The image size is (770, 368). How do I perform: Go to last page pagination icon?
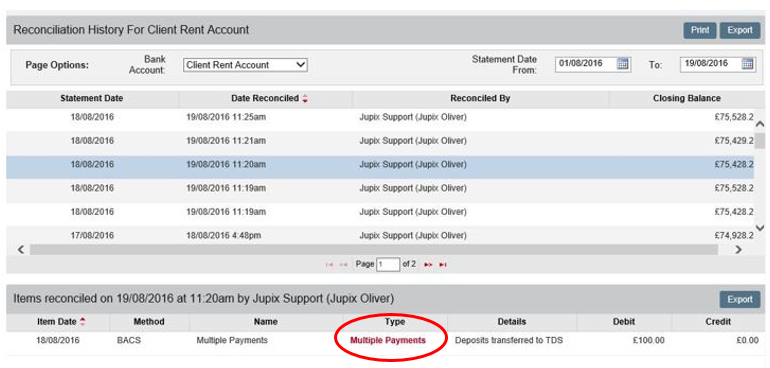pos(442,264)
